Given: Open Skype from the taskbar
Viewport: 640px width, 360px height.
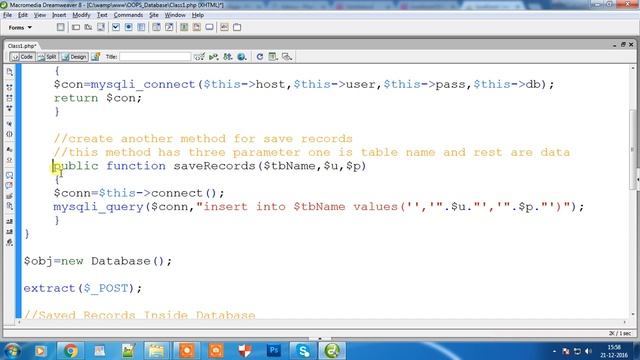Looking at the screenshot, I should 303,351.
